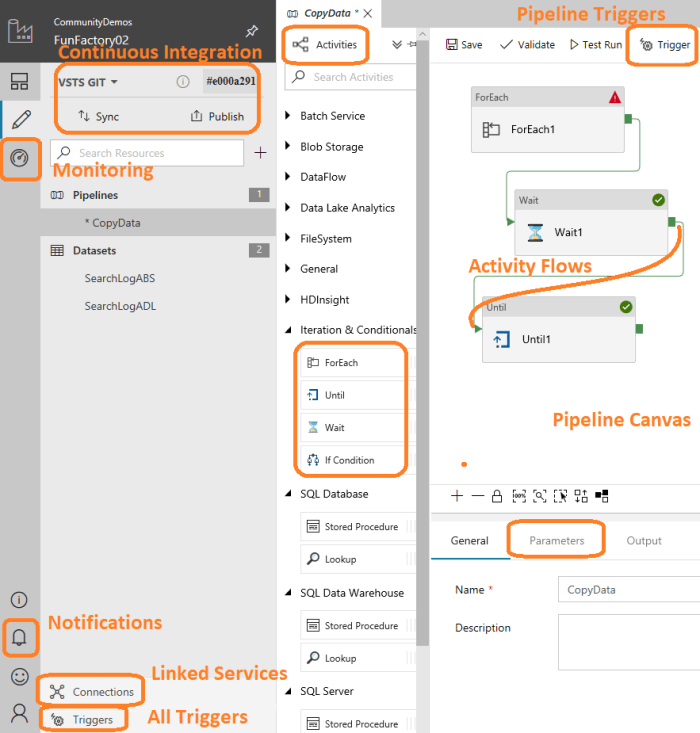
Task: Click the pin icon next to FunFactory02
Action: pyautogui.click(x=251, y=32)
